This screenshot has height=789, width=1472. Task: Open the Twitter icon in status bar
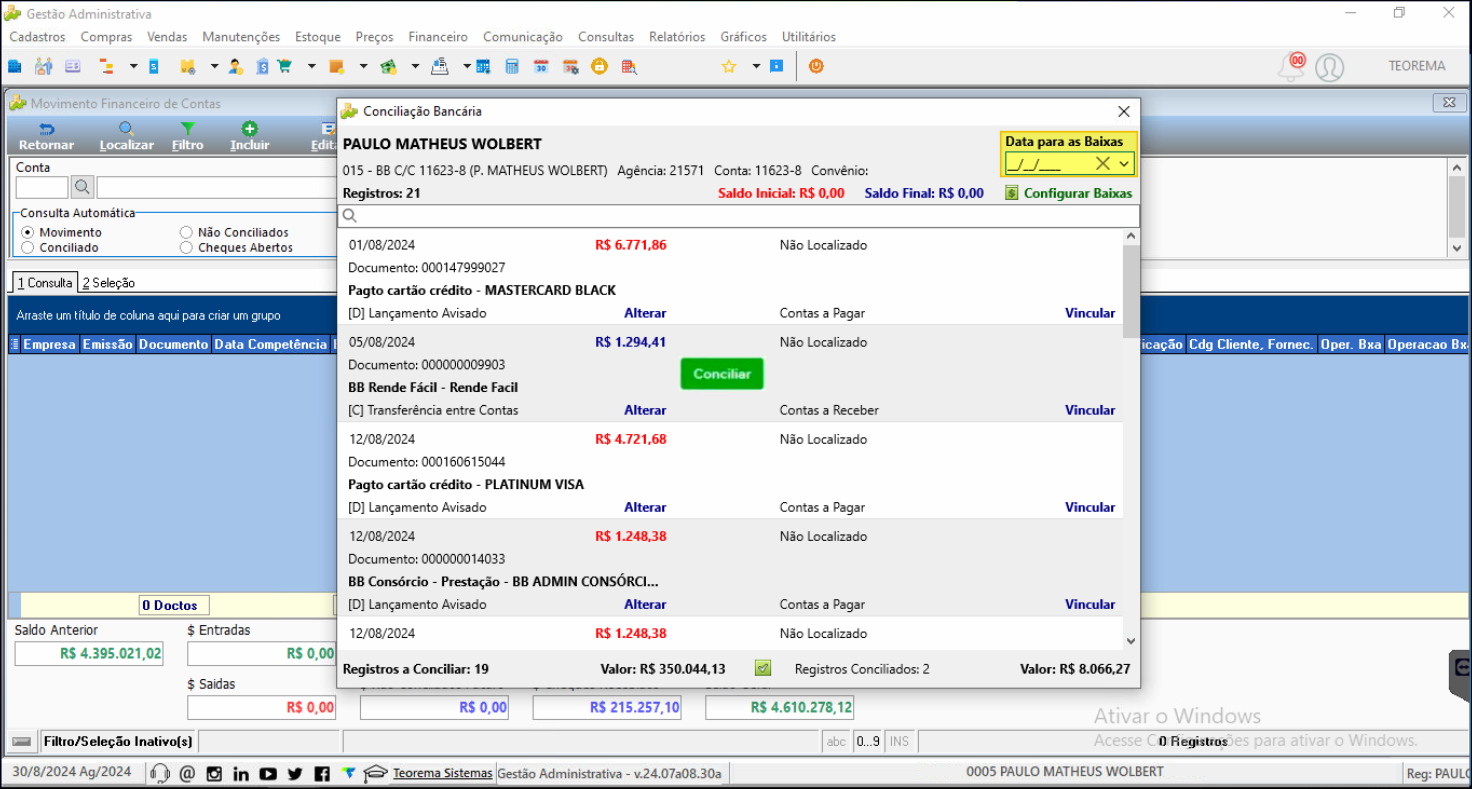click(x=295, y=773)
